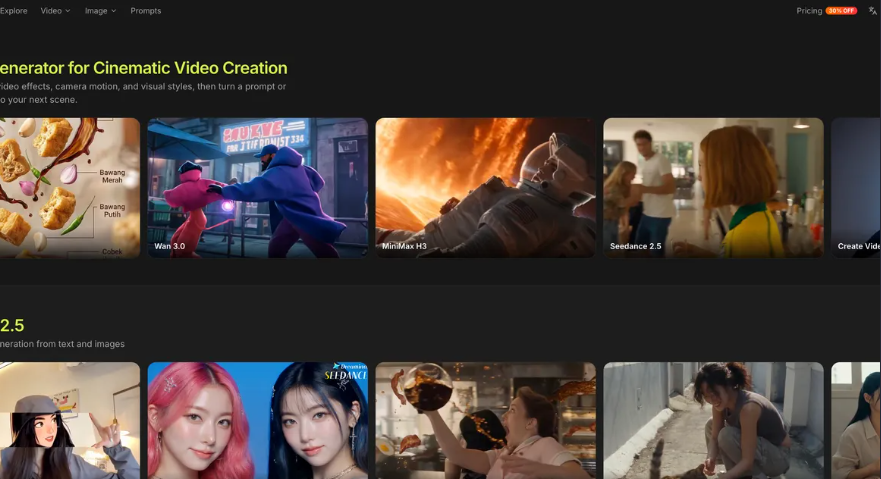Click the Seedance 2.5 label
The height and width of the screenshot is (479, 881).
pyautogui.click(x=635, y=246)
